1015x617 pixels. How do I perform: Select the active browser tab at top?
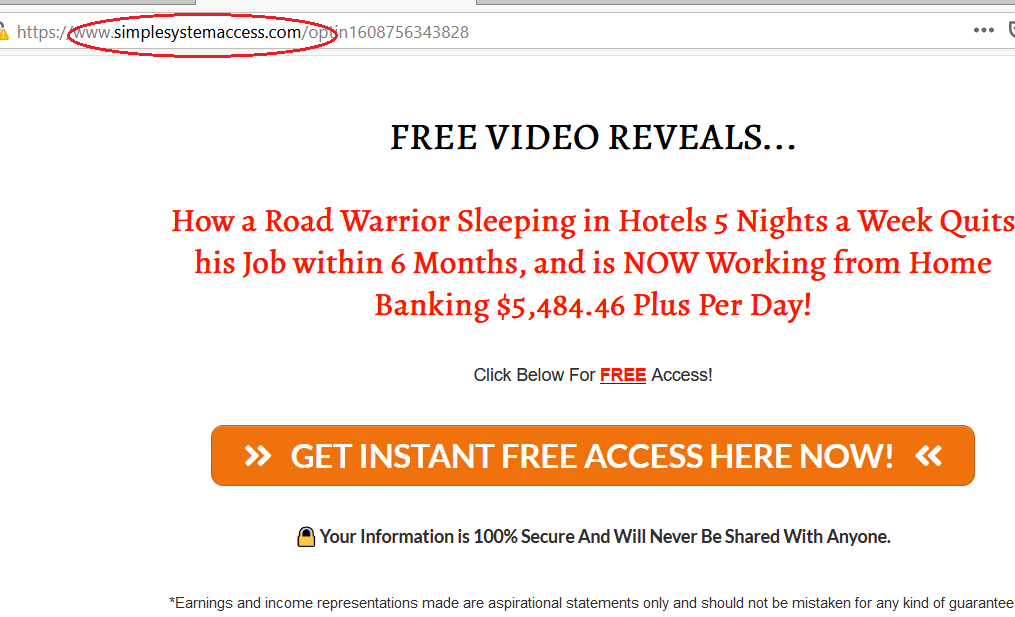335,3
